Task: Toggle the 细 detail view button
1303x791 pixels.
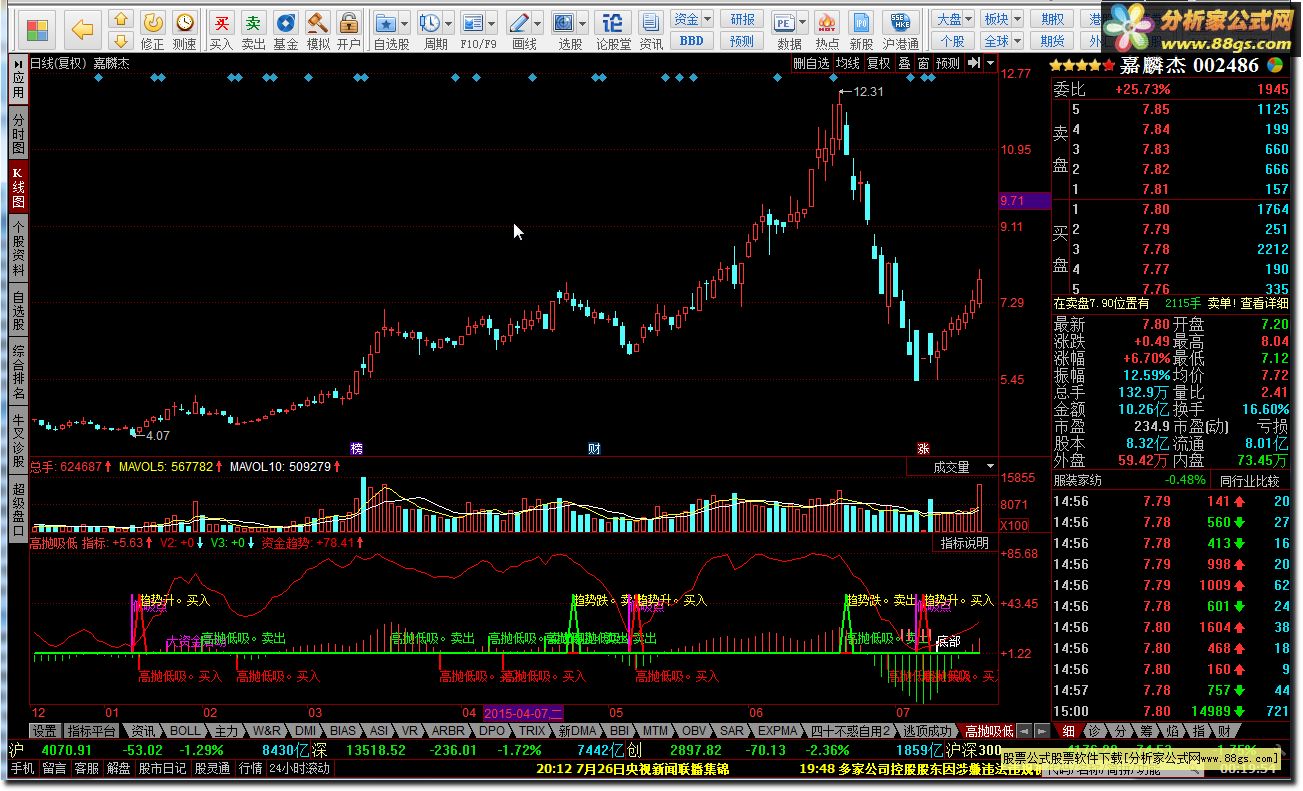Action: [1070, 731]
